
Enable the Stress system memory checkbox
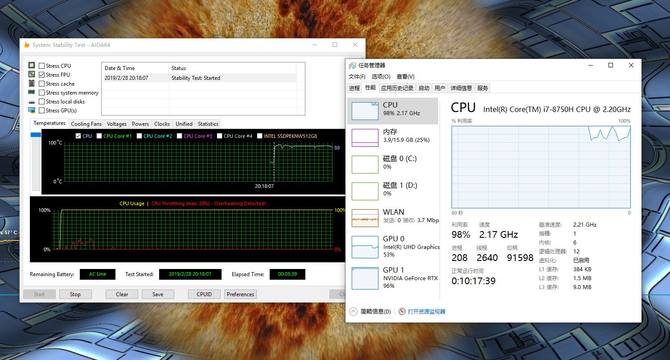41,93
